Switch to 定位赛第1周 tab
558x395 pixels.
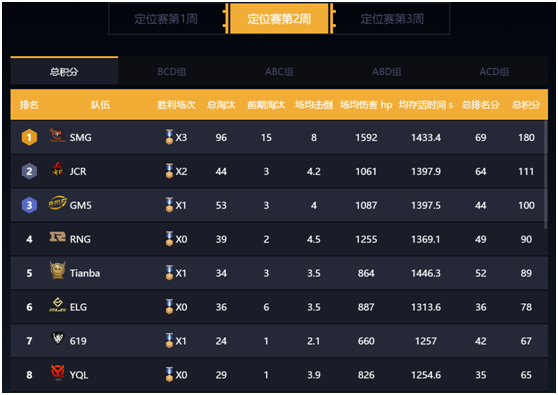coord(166,19)
